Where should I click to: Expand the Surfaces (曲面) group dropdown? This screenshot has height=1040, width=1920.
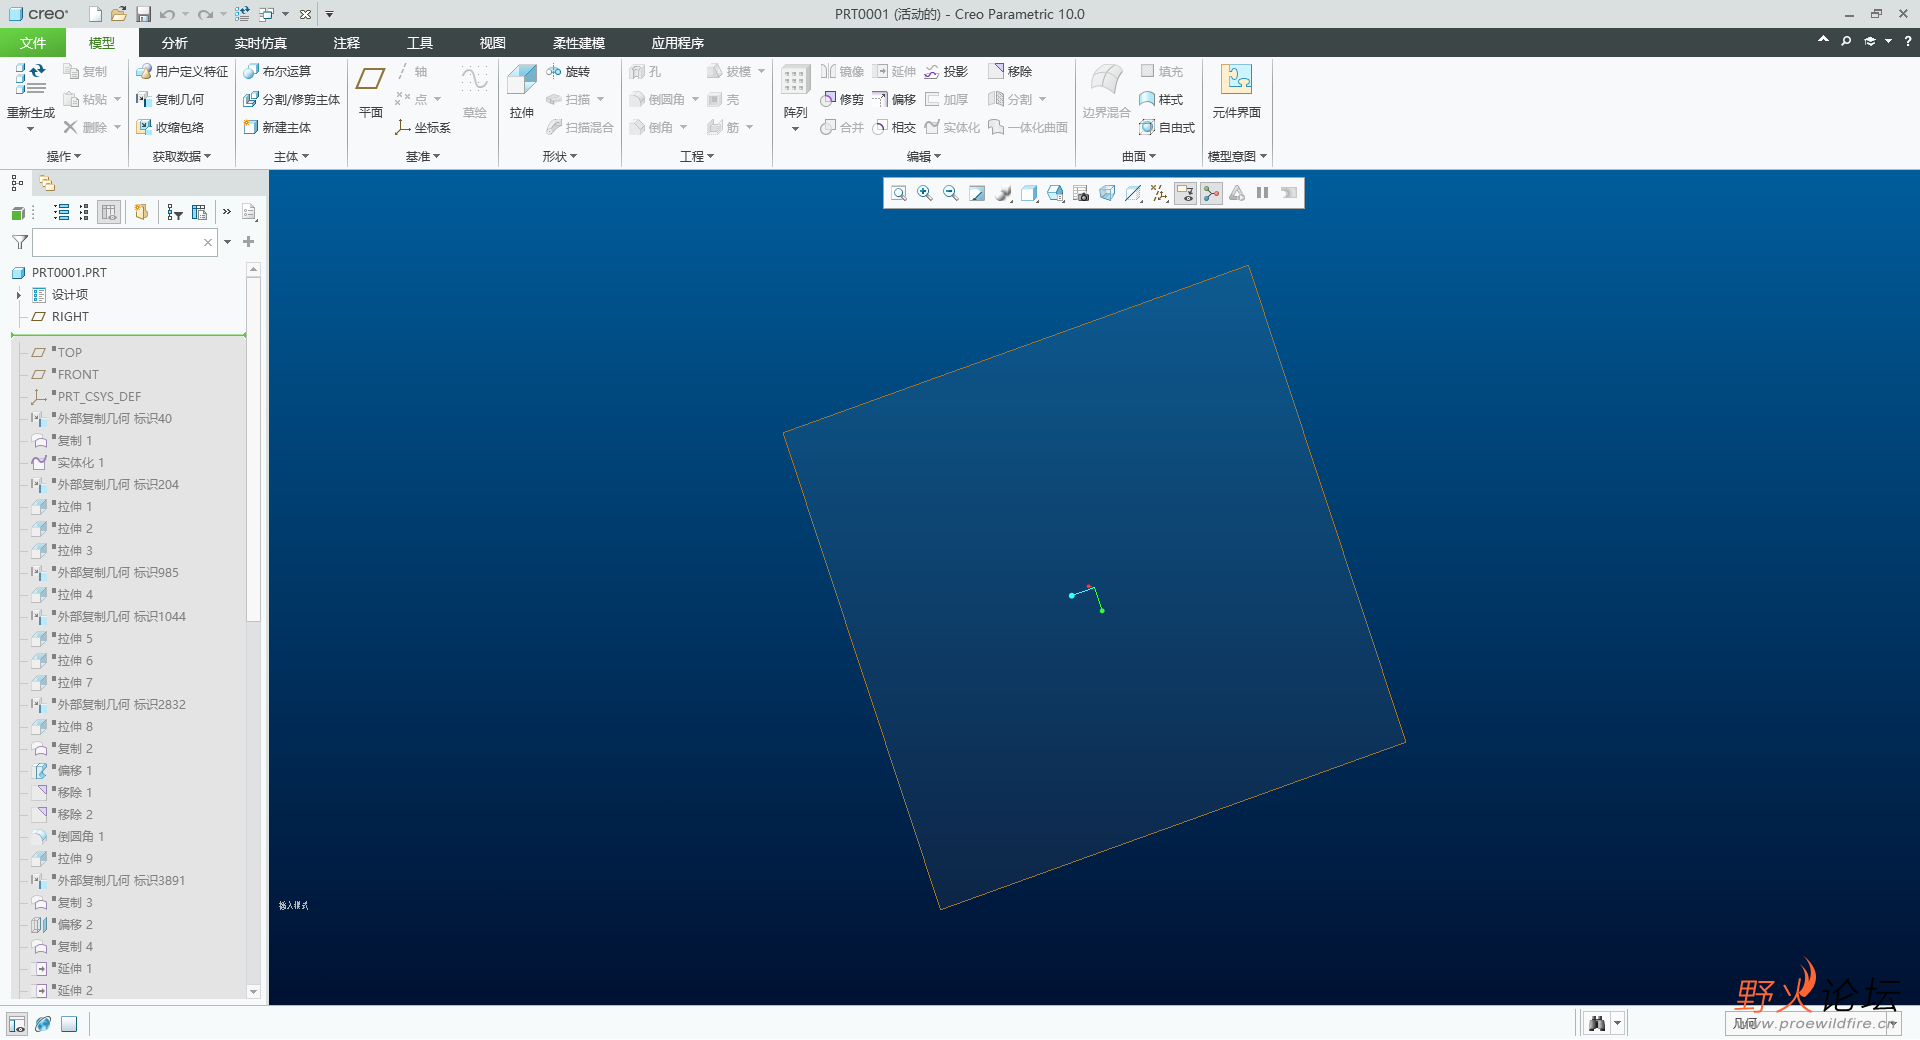click(x=1139, y=157)
